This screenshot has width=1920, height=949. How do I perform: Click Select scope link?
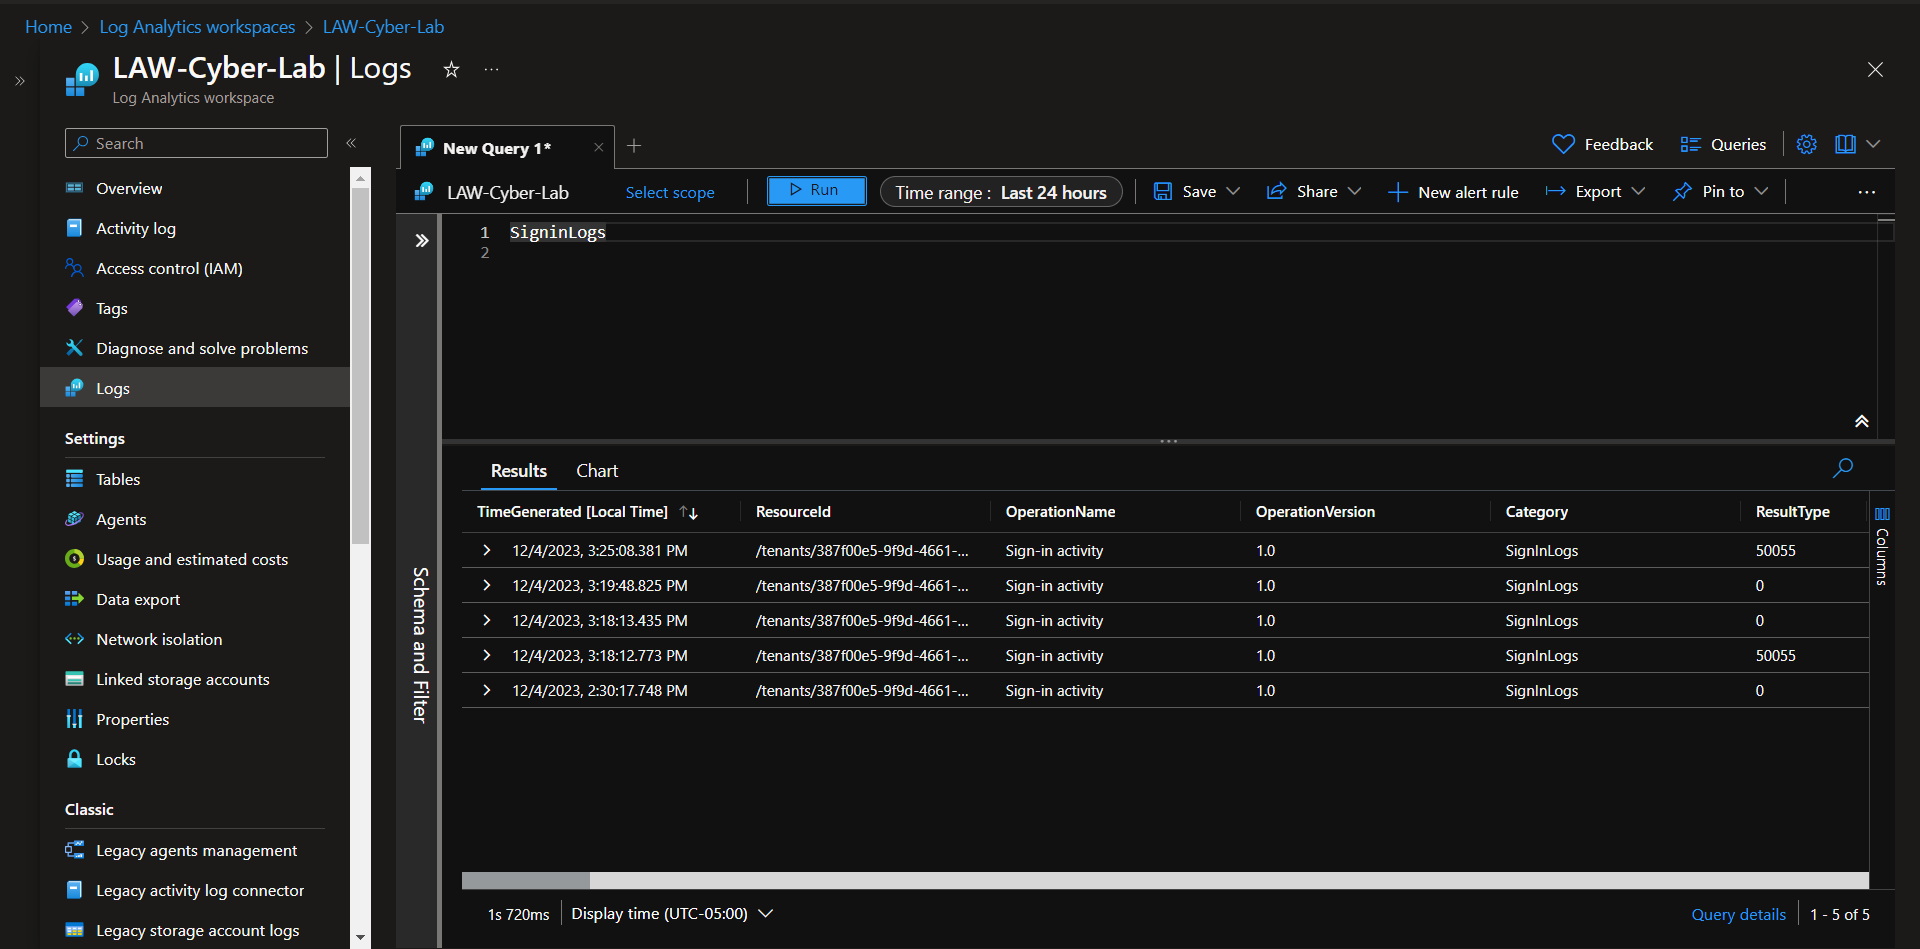pyautogui.click(x=670, y=192)
